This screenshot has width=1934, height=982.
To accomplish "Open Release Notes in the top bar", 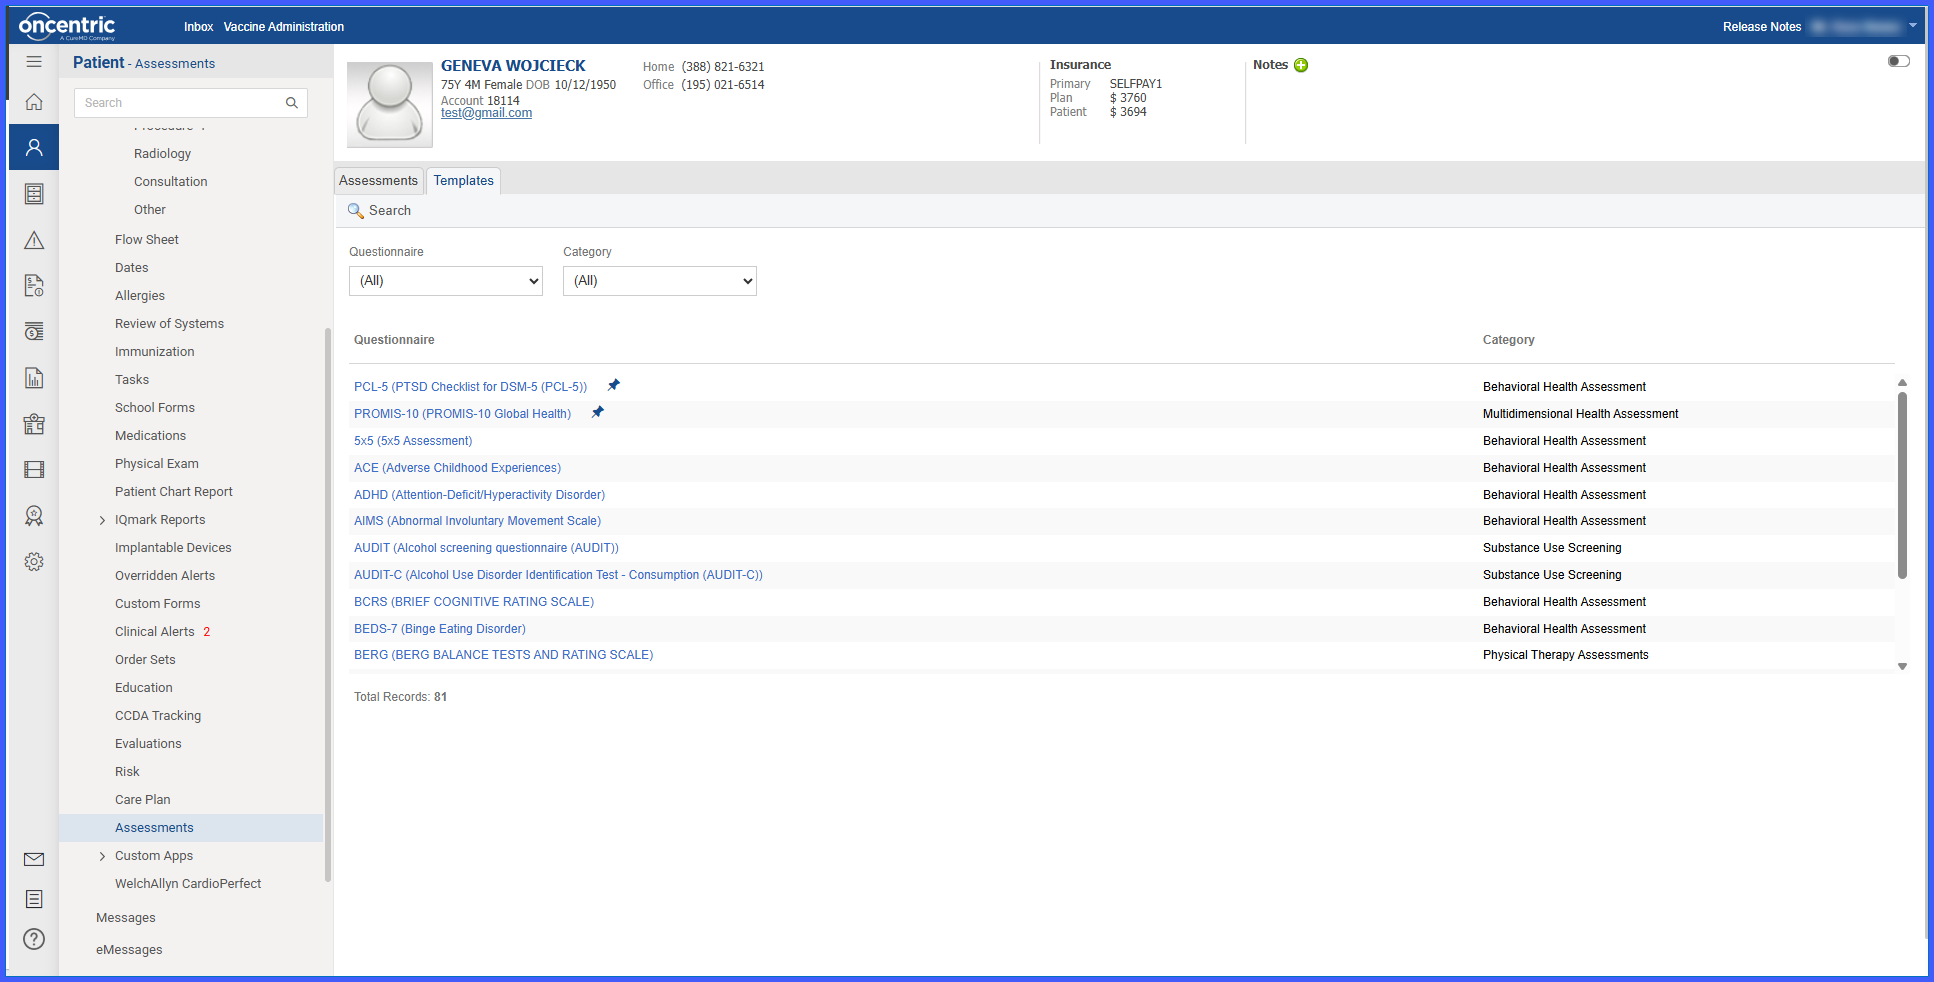I will click(x=1762, y=27).
